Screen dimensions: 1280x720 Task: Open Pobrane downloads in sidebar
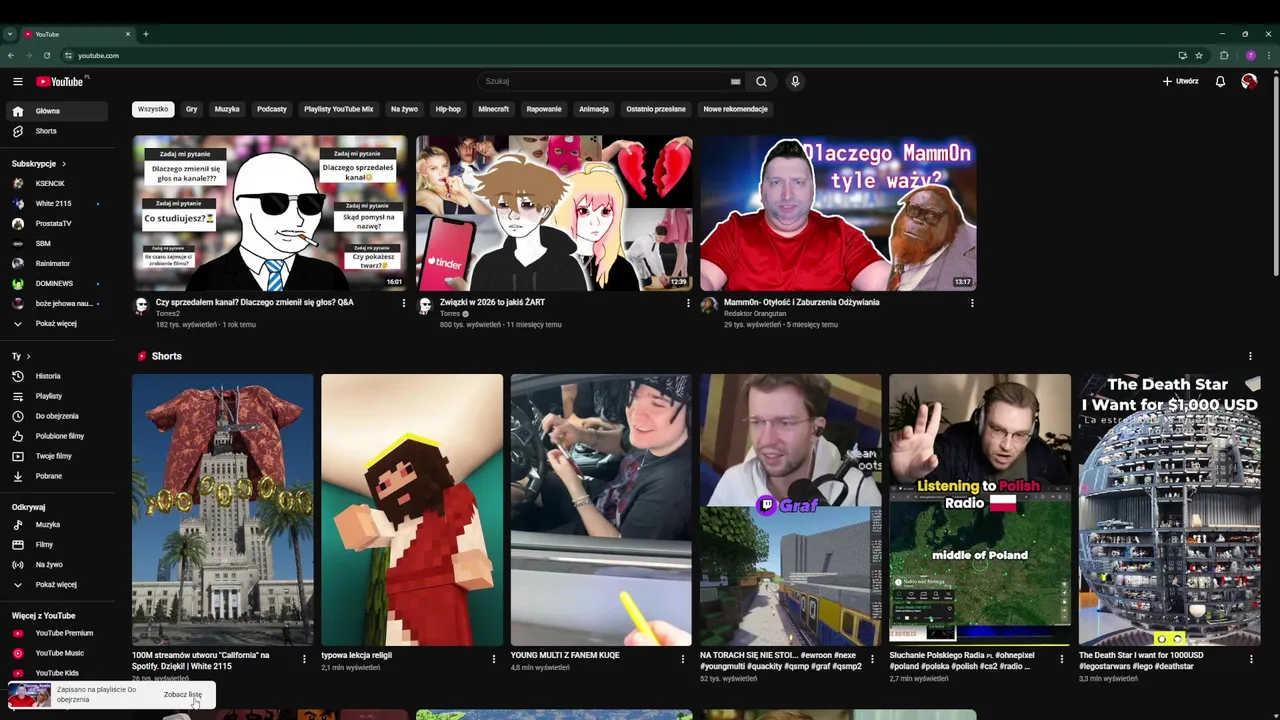click(56, 476)
